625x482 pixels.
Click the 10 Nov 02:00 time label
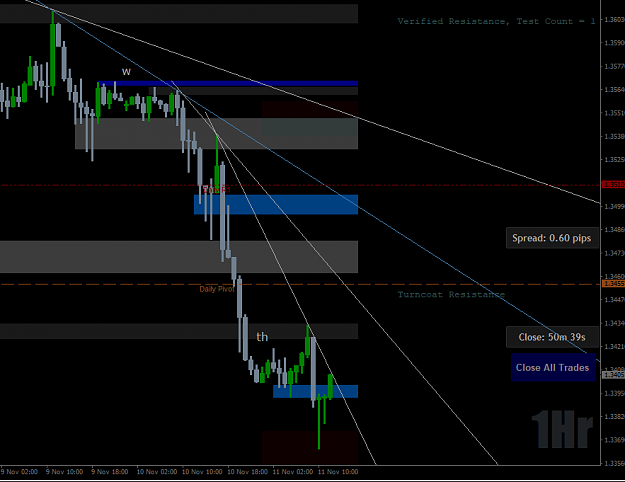tap(157, 472)
